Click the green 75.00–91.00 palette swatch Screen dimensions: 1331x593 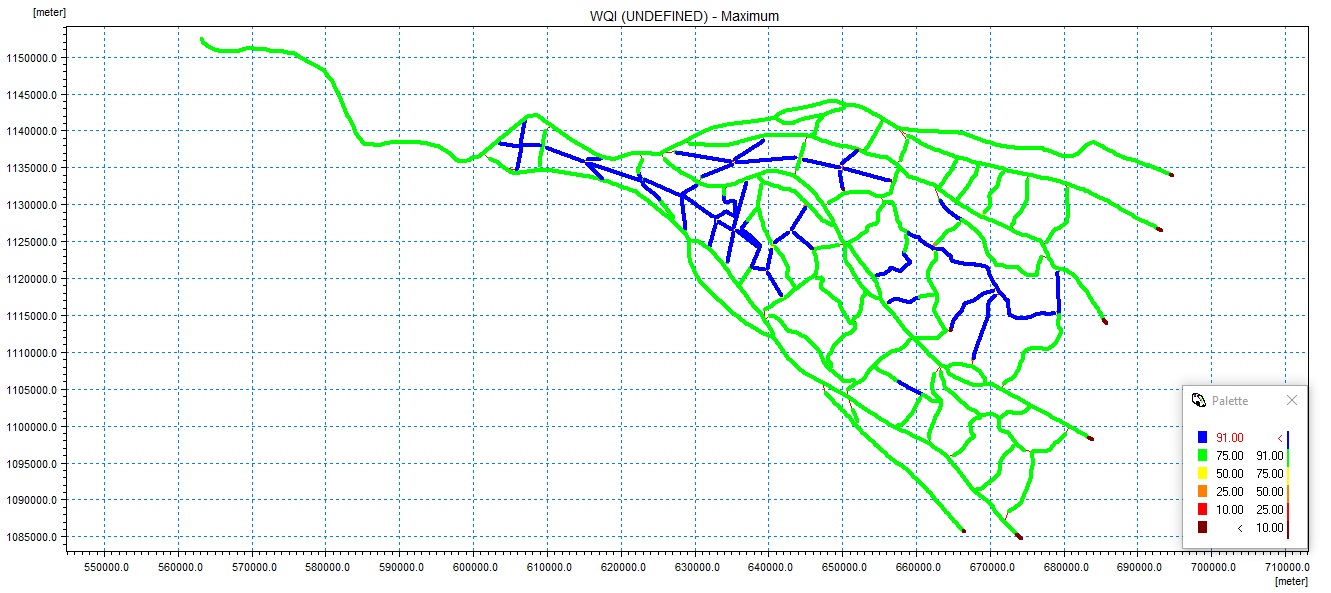1202,455
